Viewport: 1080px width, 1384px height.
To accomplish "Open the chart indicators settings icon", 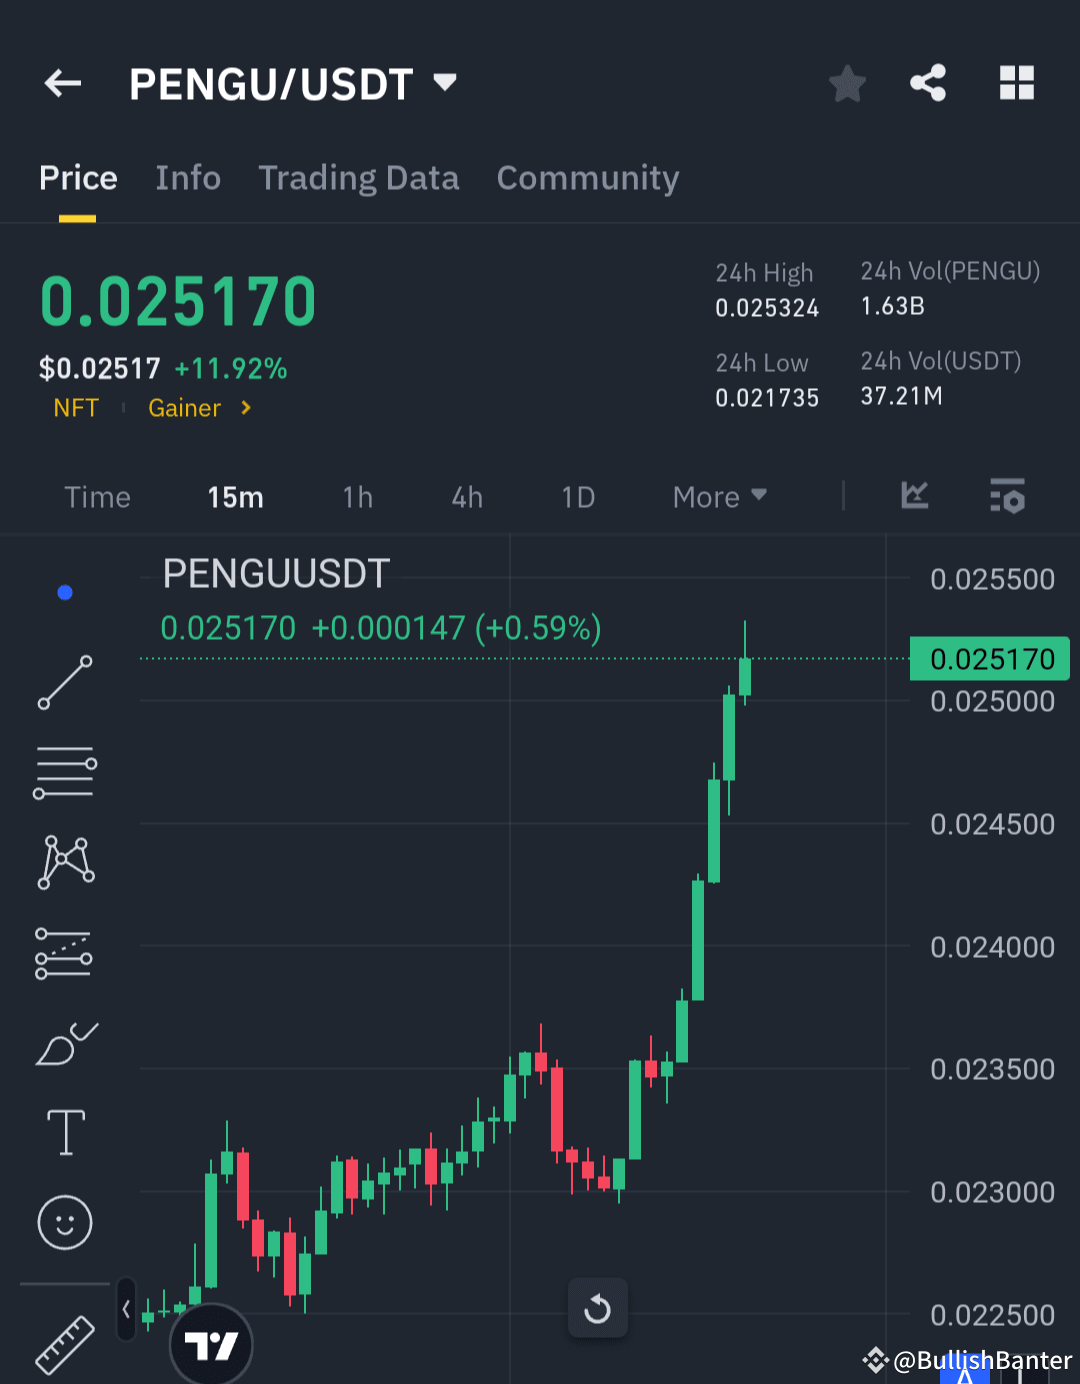I will click(x=1007, y=497).
